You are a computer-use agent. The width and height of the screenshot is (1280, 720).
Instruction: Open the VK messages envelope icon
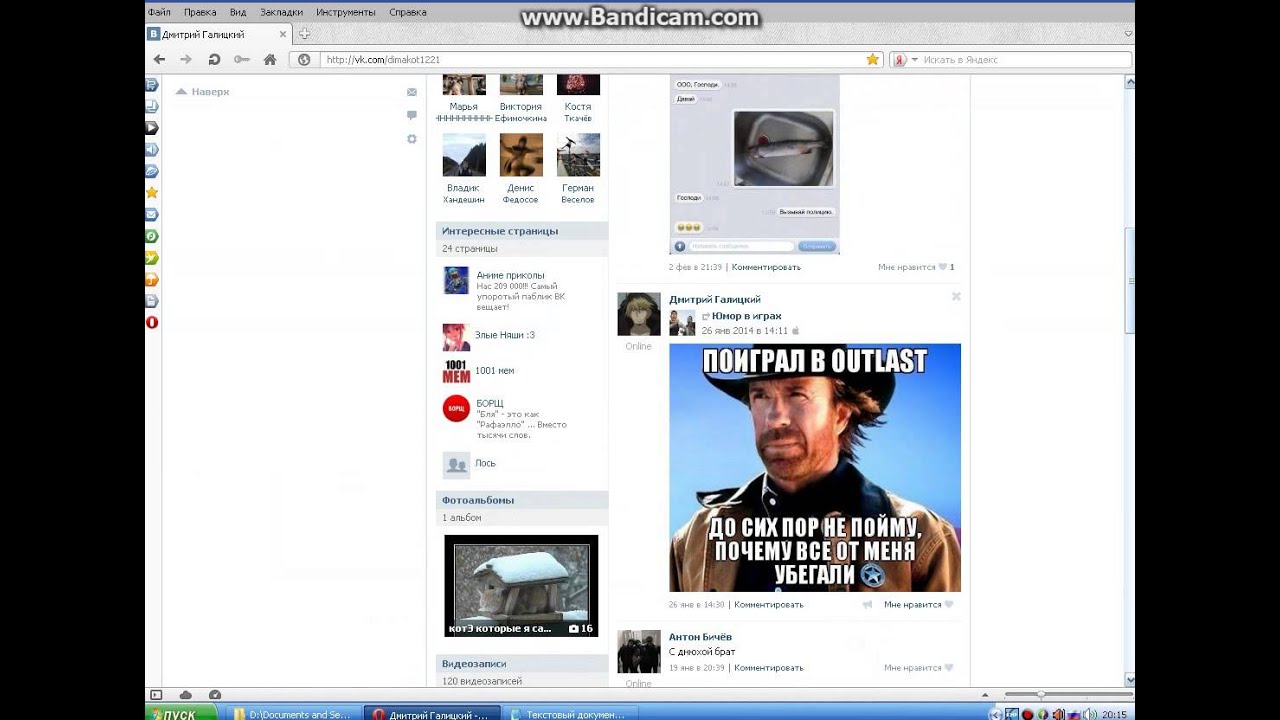pos(411,92)
